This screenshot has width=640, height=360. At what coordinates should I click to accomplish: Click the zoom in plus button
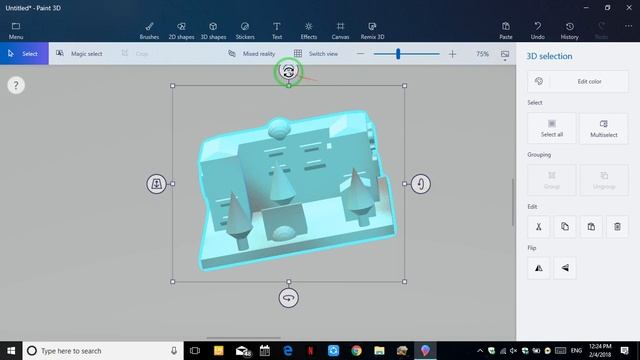pos(452,53)
